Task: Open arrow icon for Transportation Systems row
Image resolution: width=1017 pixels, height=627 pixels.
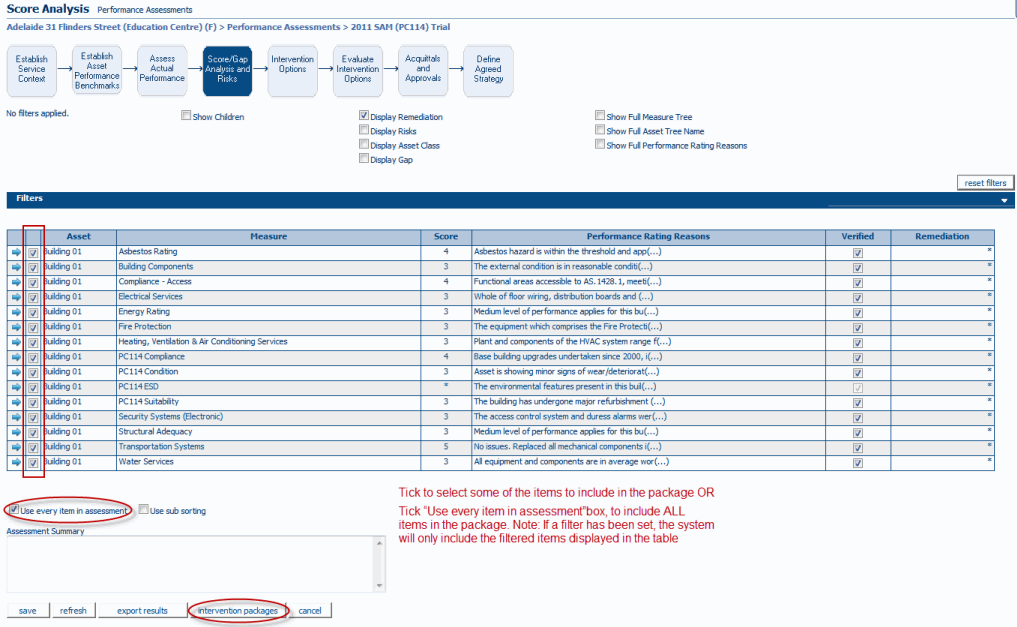Action: coord(16,447)
